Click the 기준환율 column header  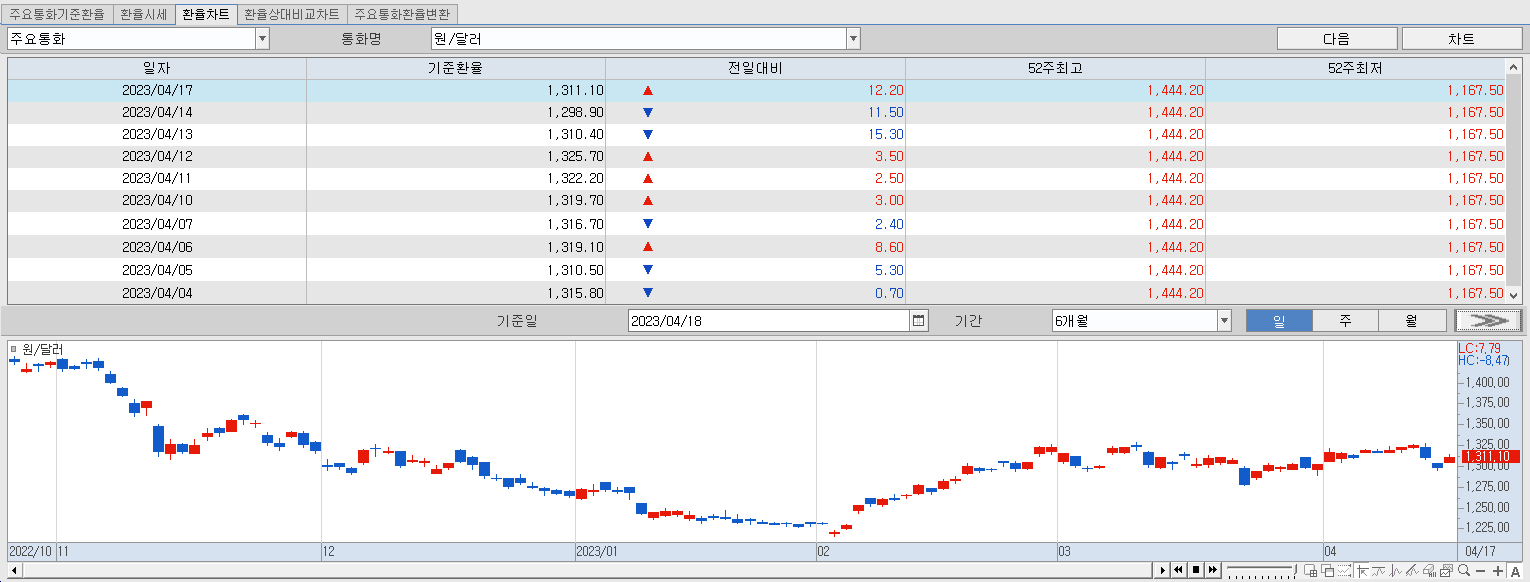(x=455, y=68)
